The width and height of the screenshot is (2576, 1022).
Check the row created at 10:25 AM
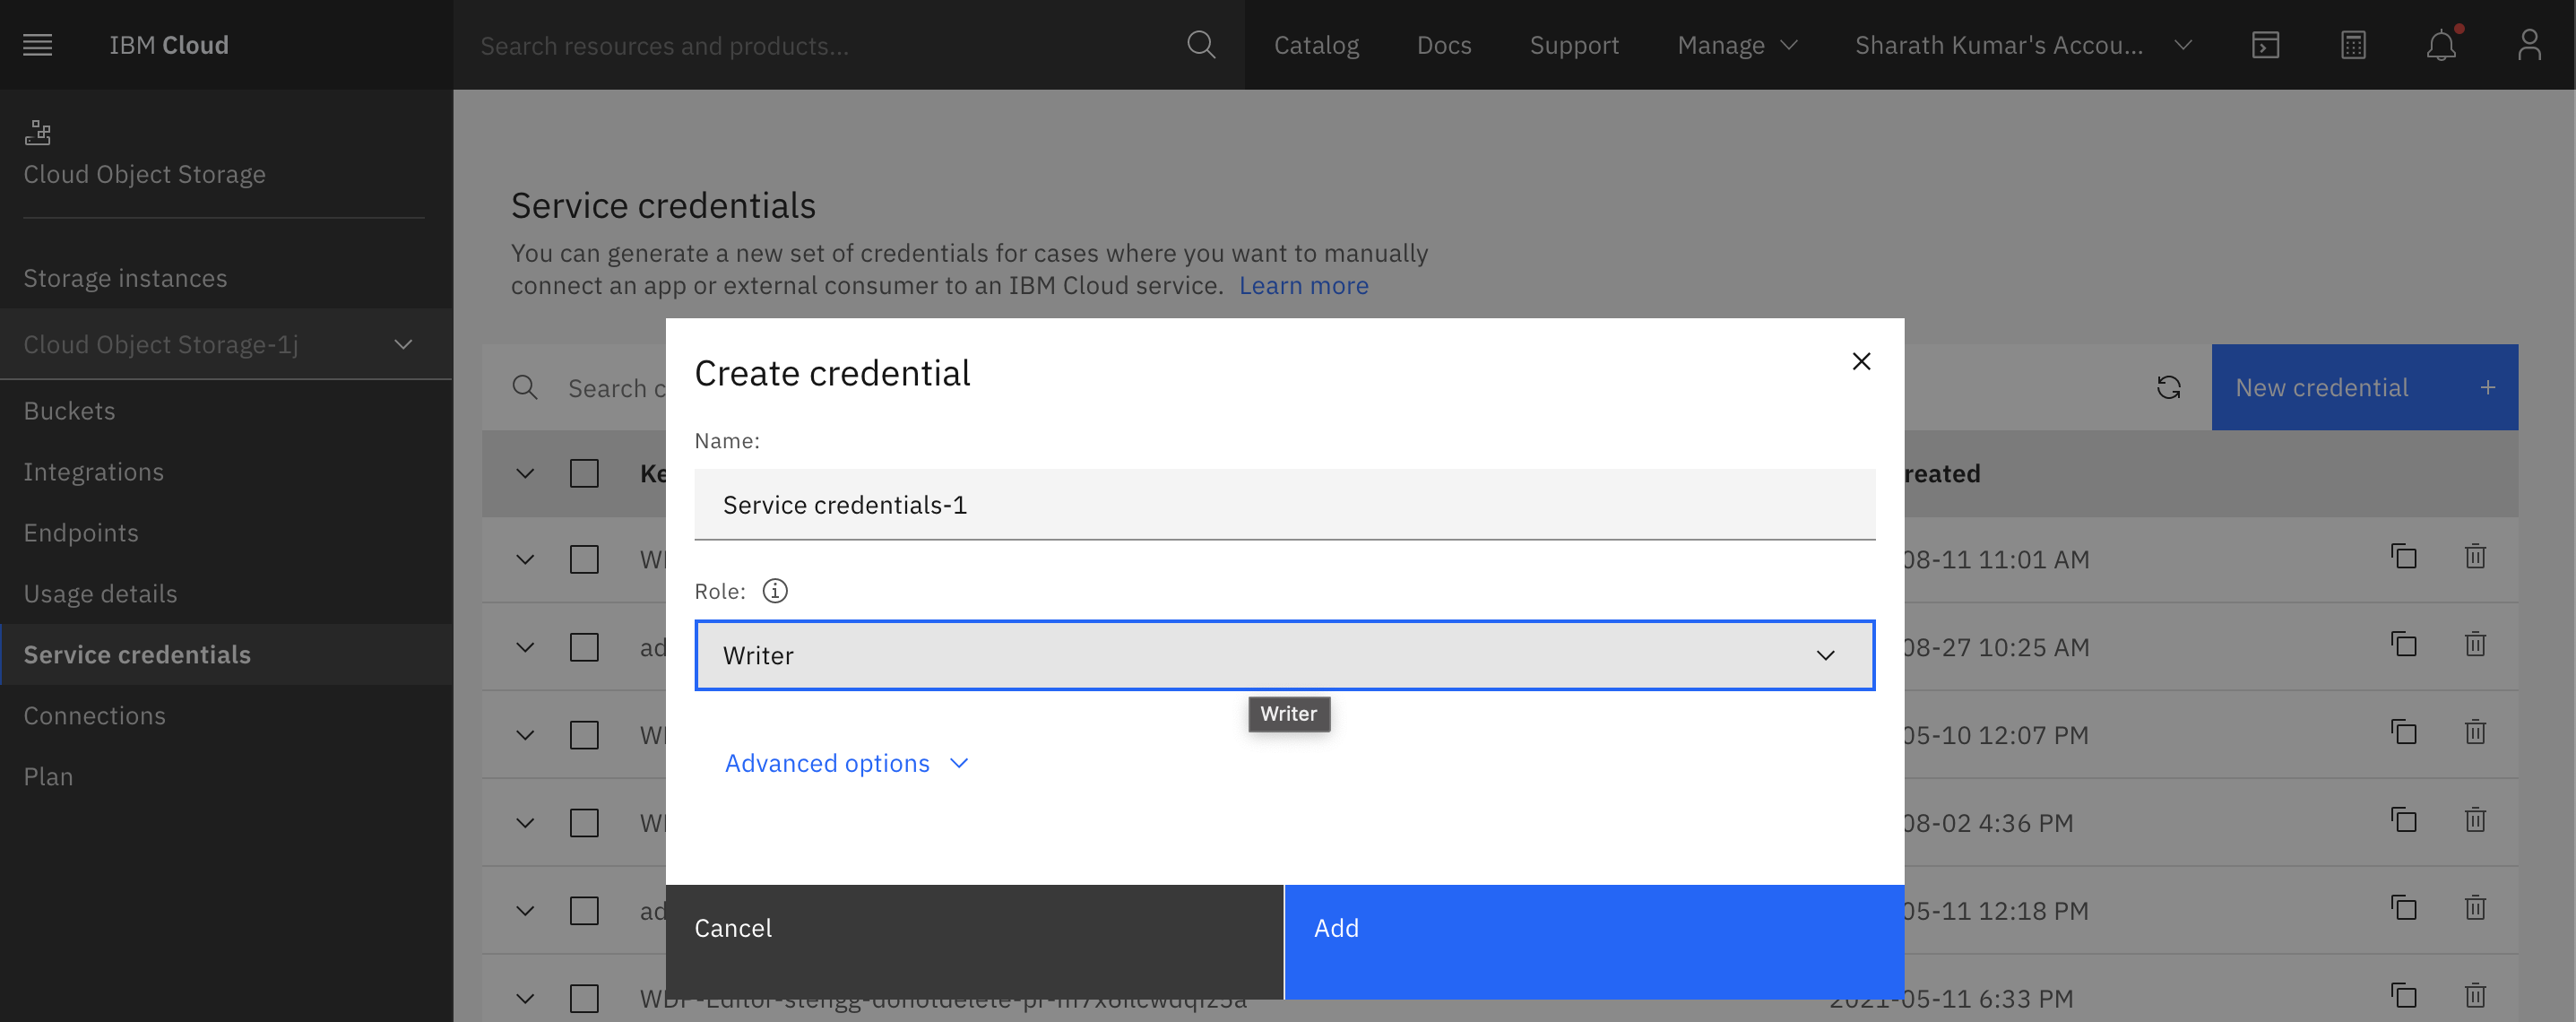(584, 648)
